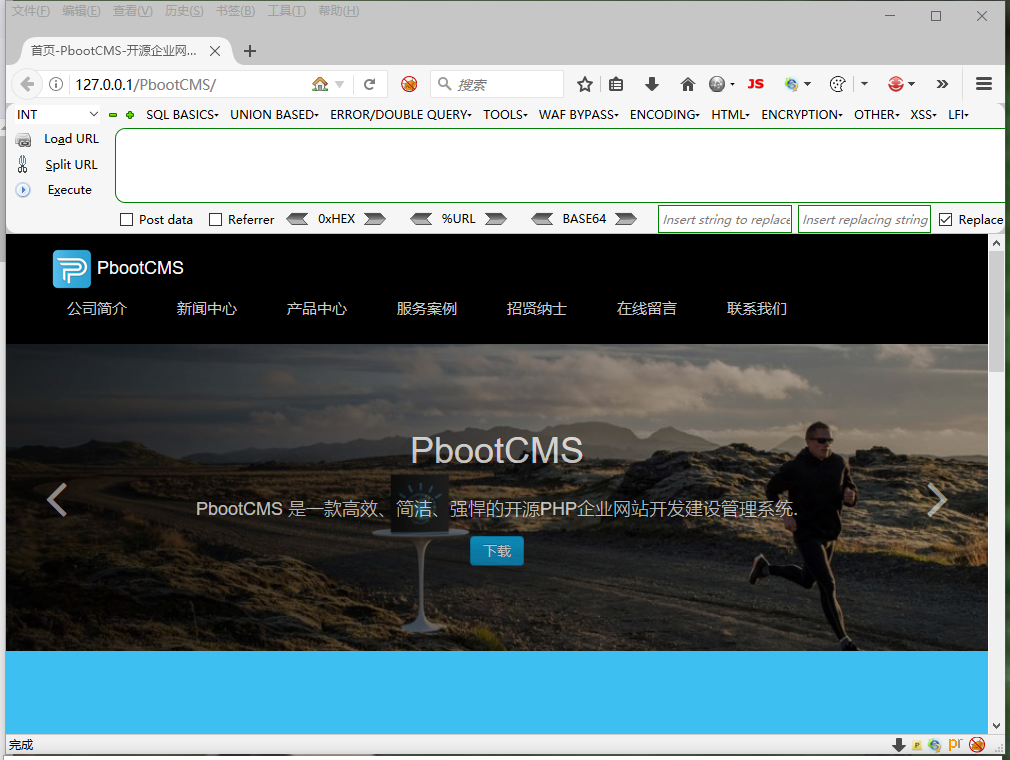This screenshot has height=760, width=1010.
Task: Expand the TOOLS dropdown
Action: pos(506,115)
